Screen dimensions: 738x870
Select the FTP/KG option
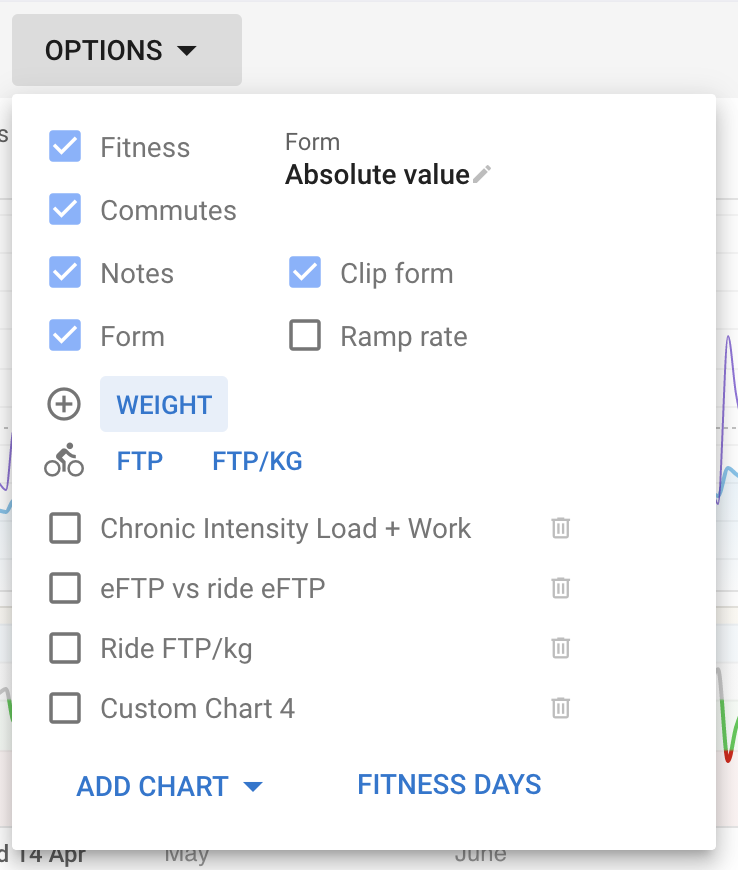pyautogui.click(x=257, y=461)
